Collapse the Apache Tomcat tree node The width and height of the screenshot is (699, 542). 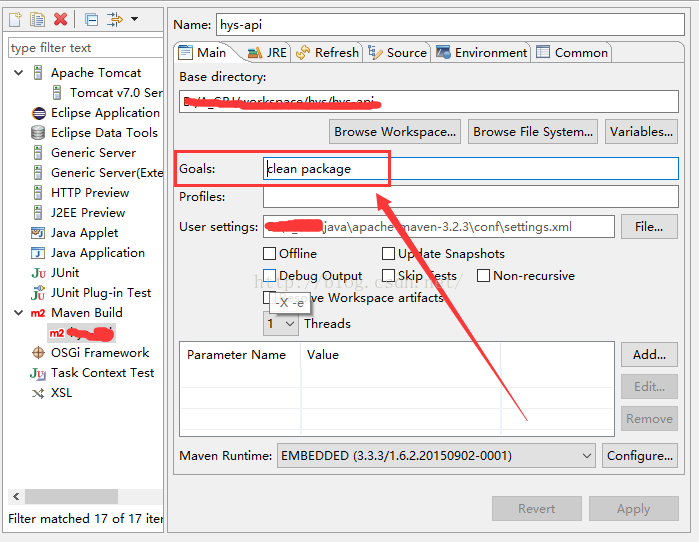[x=18, y=72]
